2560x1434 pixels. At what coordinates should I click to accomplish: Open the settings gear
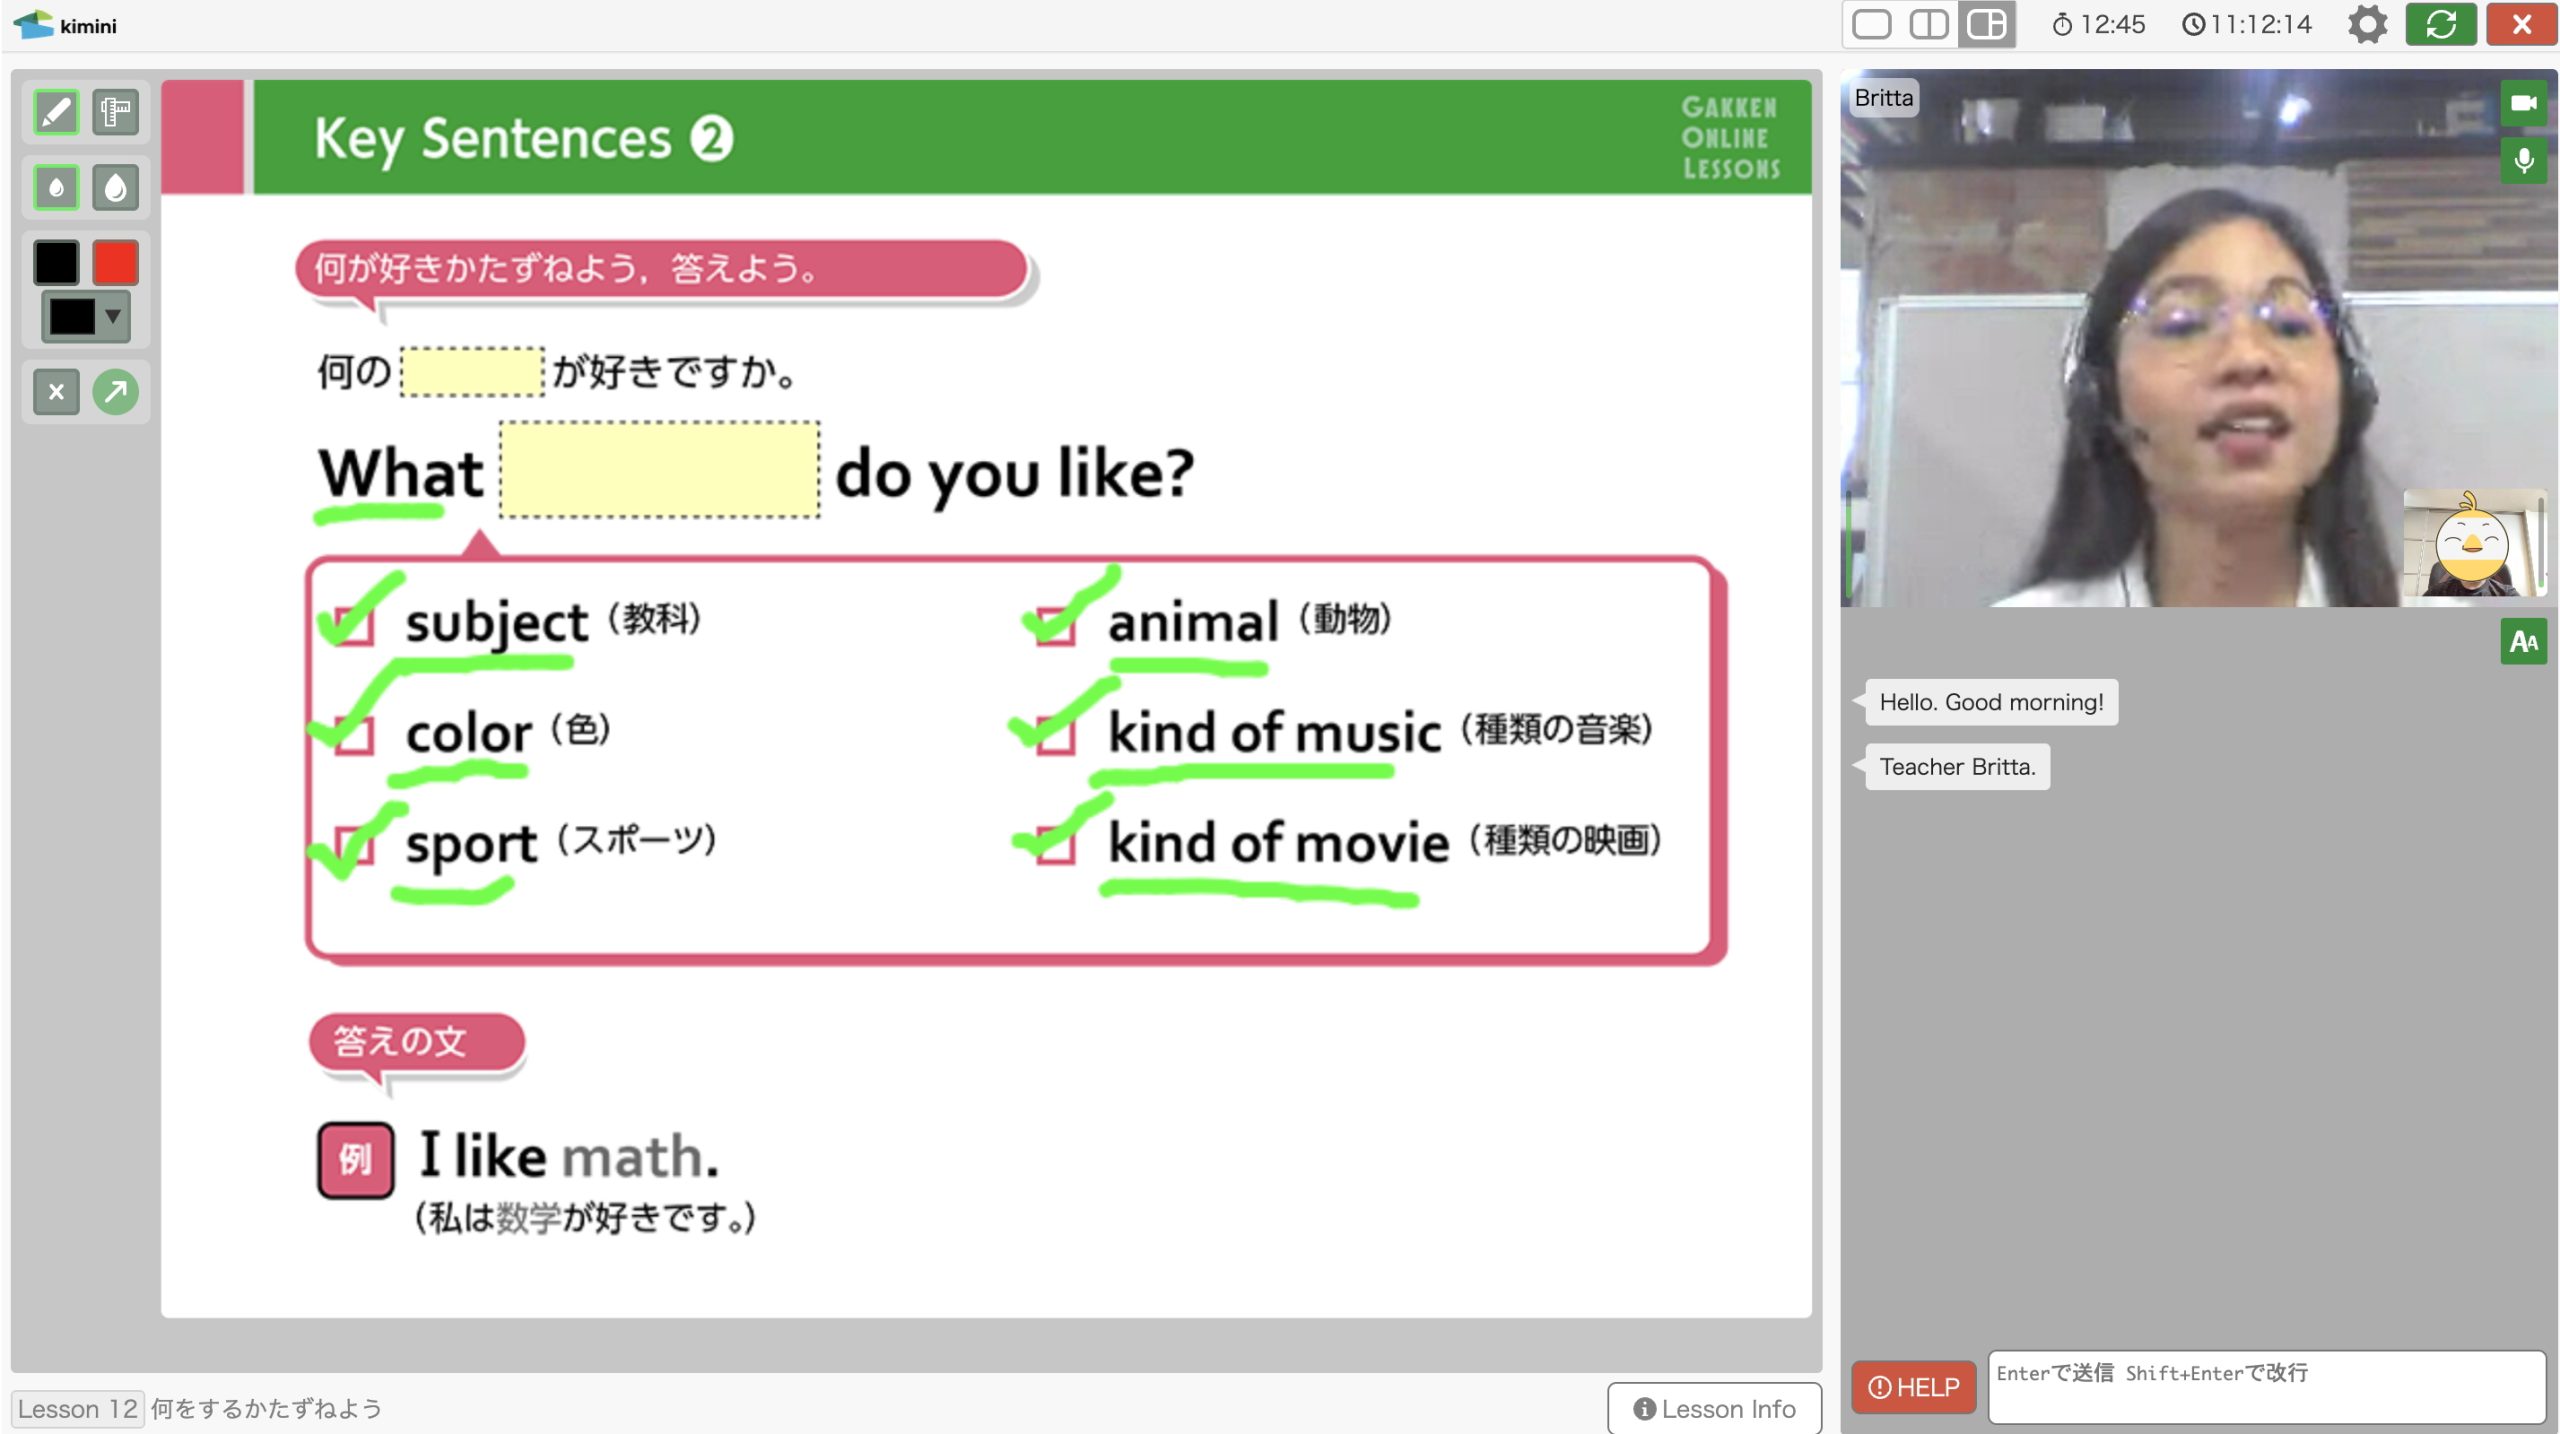click(2367, 24)
